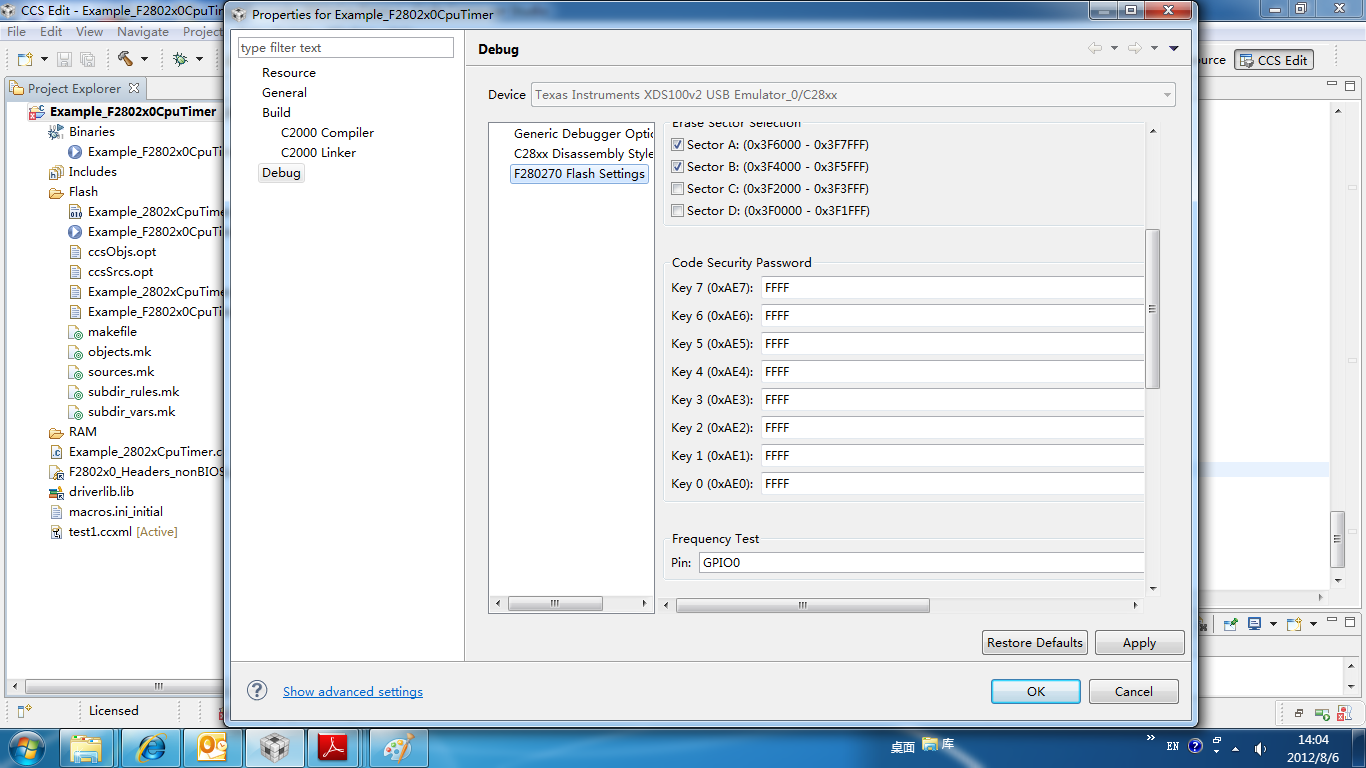Click the driverlib.lib file icon

click(57, 492)
